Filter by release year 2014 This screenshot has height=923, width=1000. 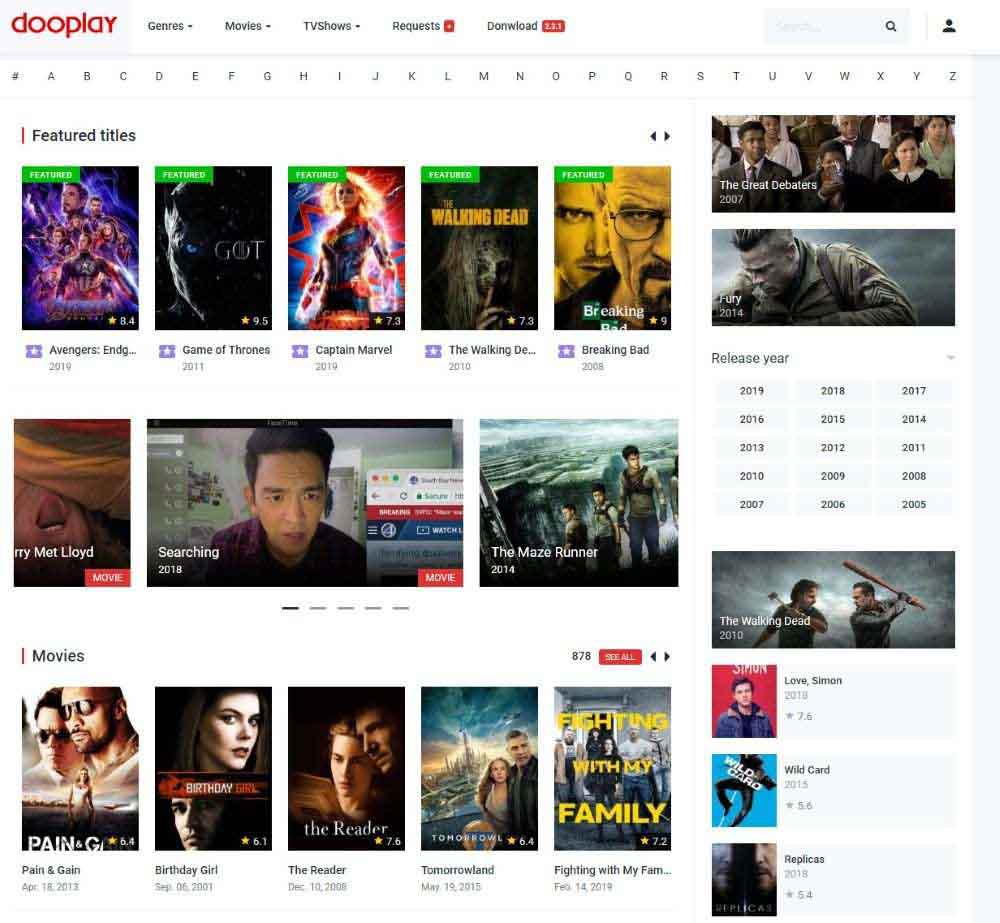[913, 419]
